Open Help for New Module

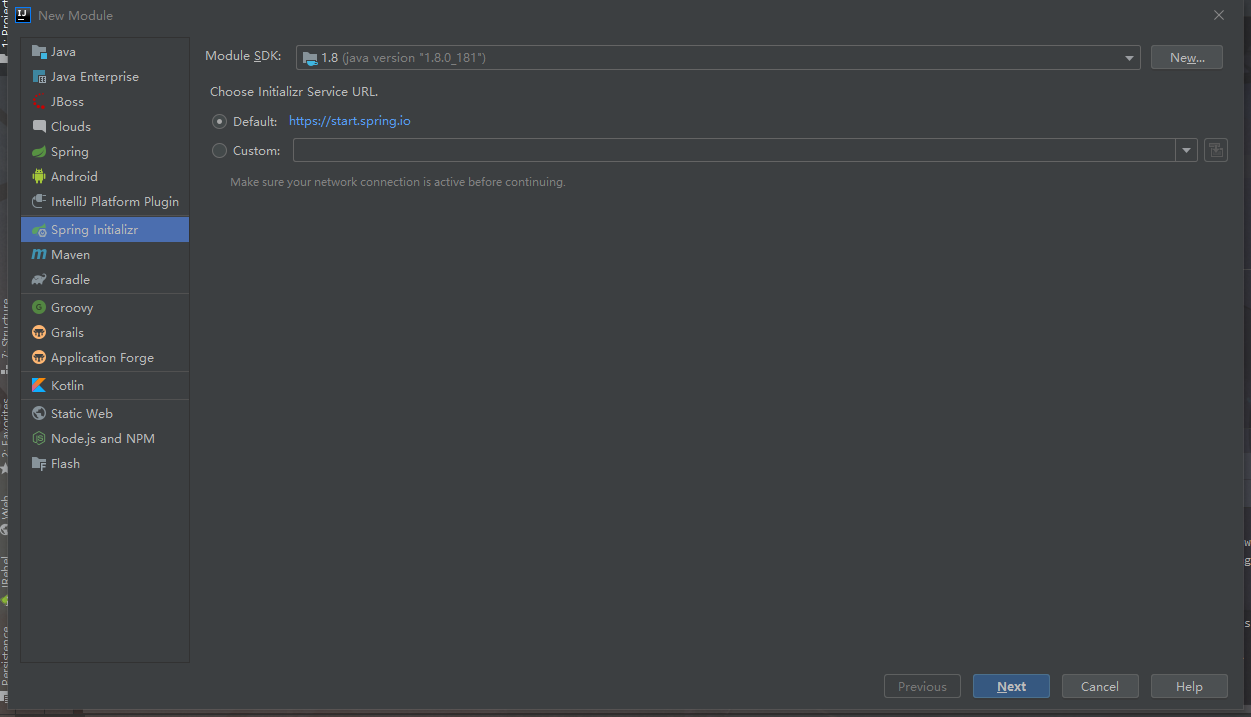click(1189, 686)
